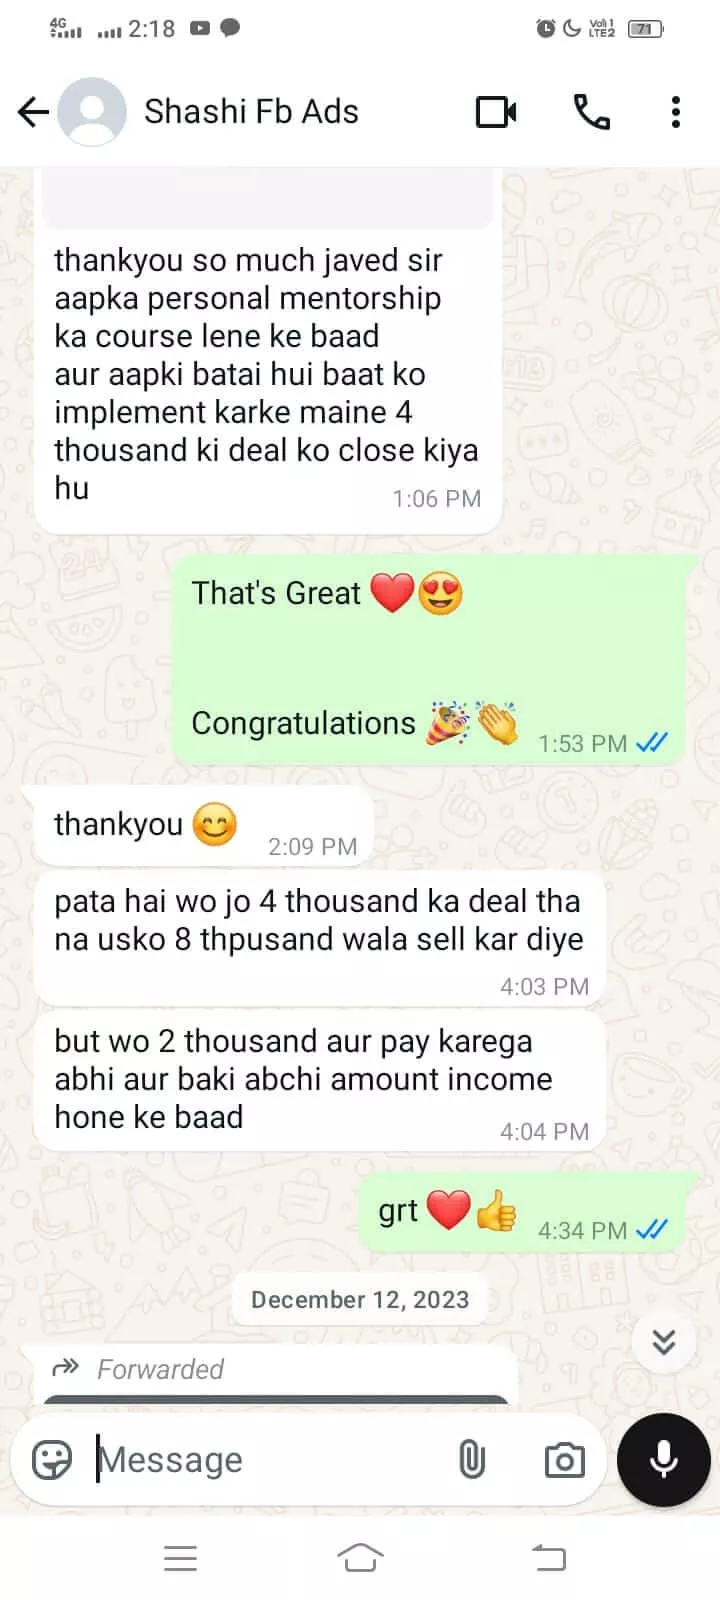Open Android recent apps menu button
The image size is (720, 1600).
[x=180, y=1558]
